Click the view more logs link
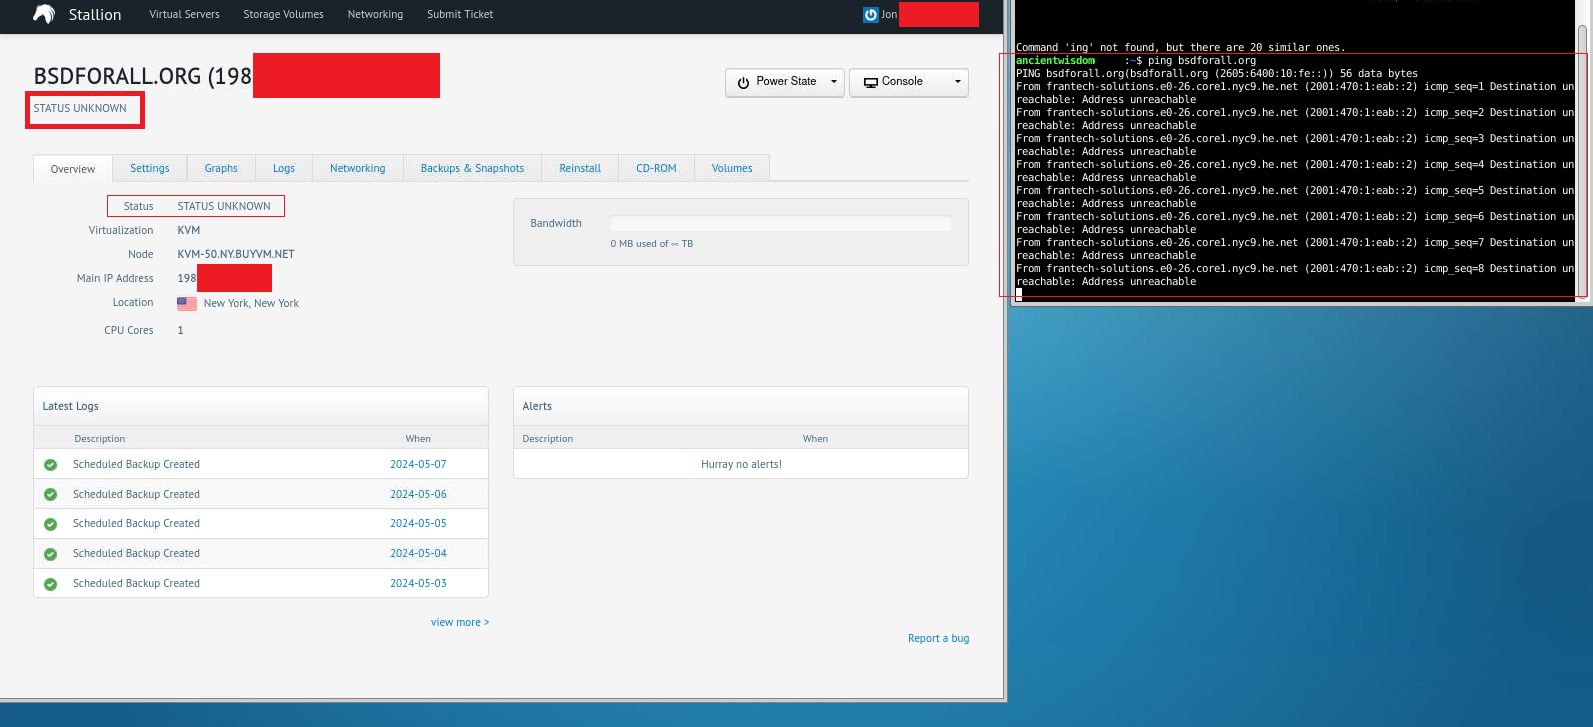This screenshot has width=1593, height=727. 459,622
